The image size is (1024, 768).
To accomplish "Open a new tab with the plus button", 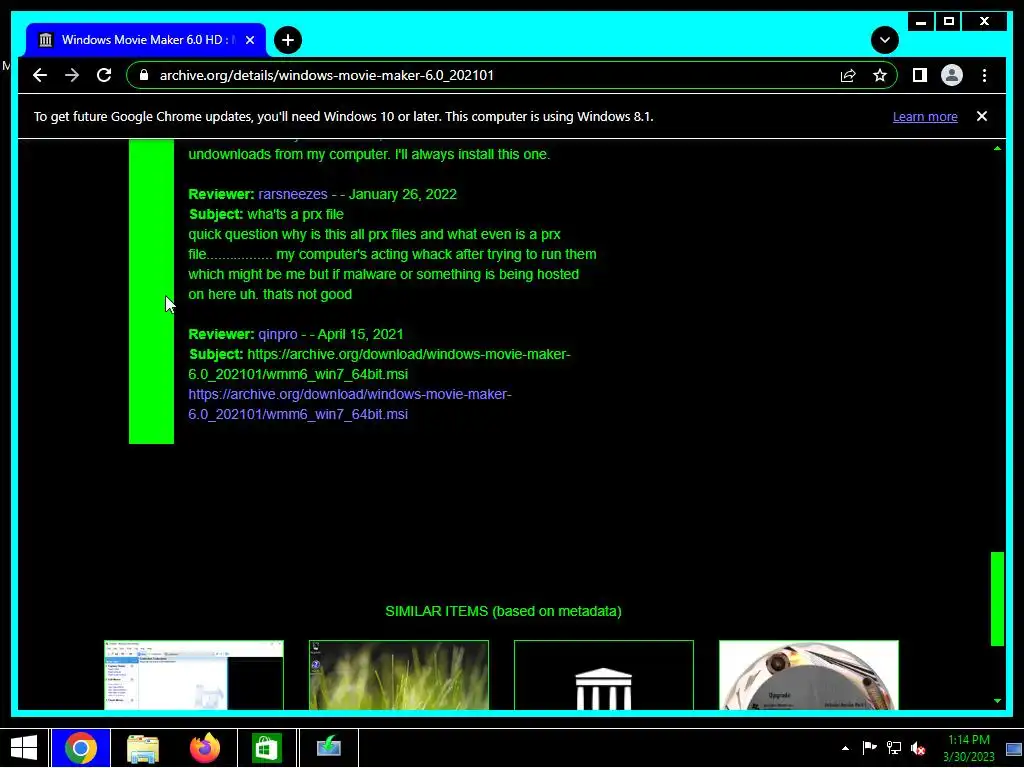I will [288, 40].
